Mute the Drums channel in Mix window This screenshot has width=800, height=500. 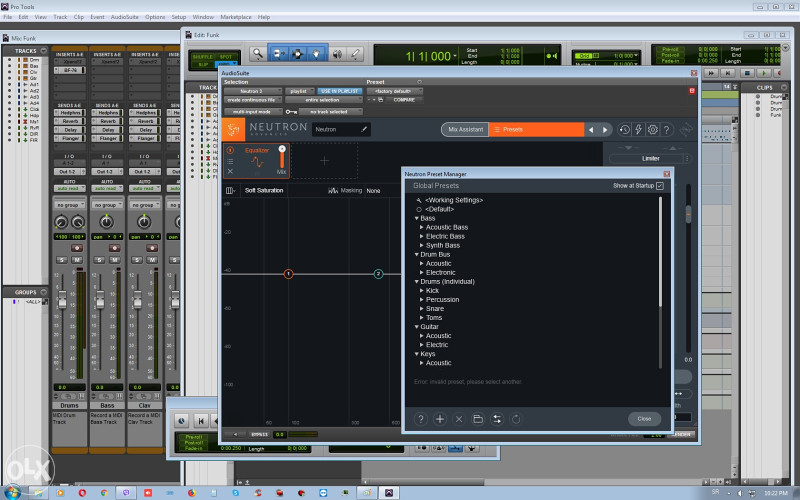click(77, 260)
